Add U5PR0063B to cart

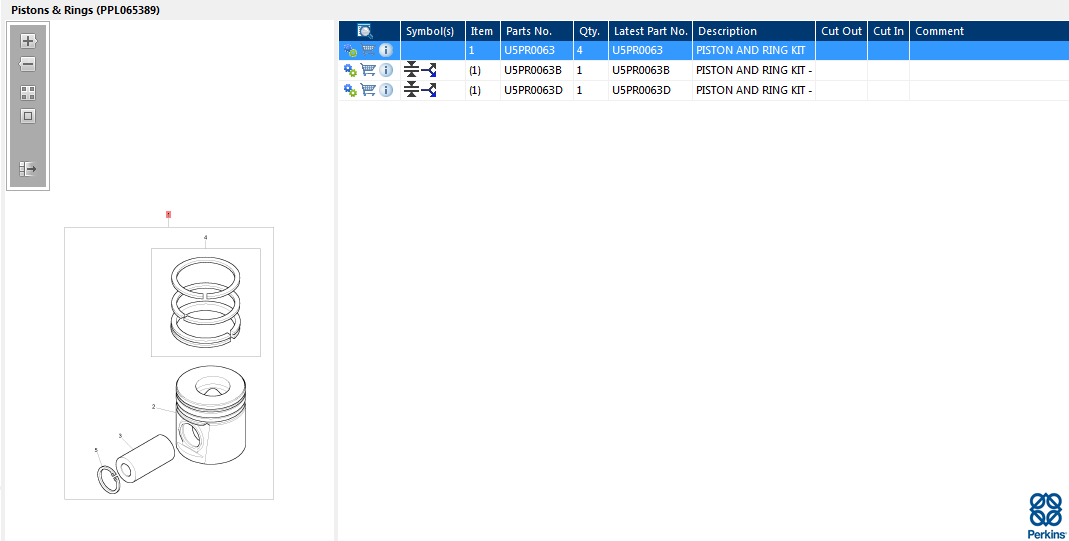(x=368, y=69)
